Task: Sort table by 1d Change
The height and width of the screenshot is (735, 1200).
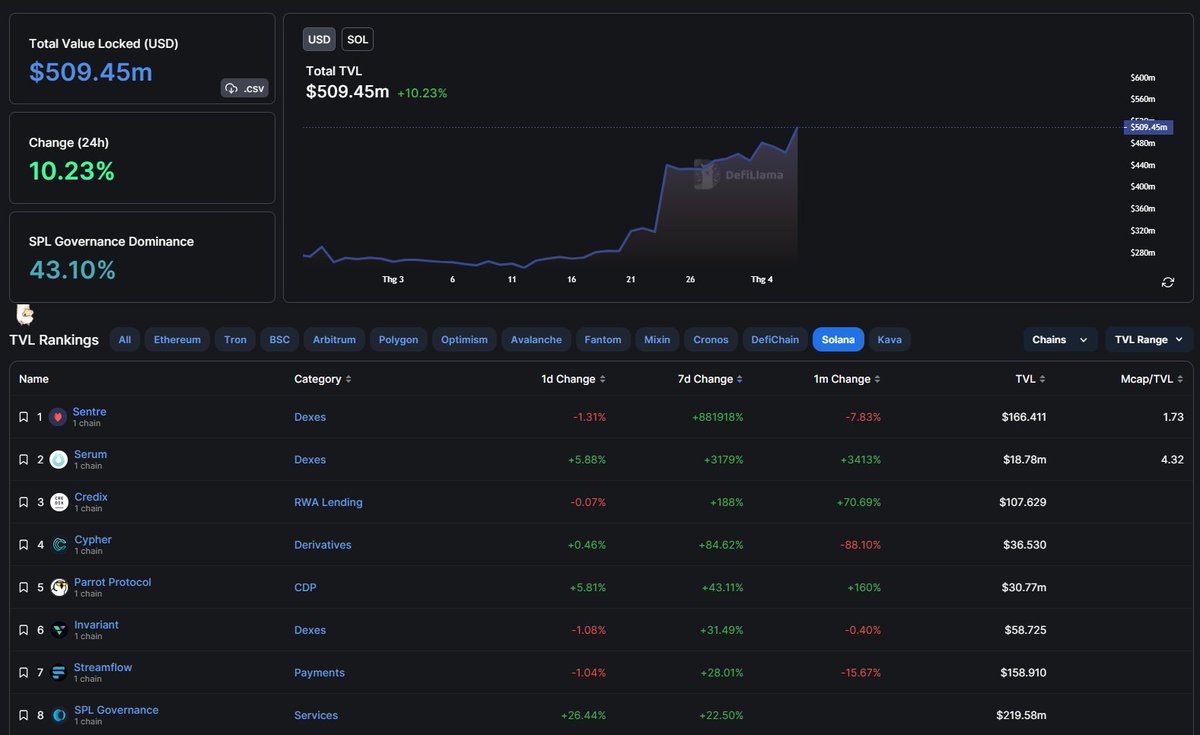Action: tap(572, 379)
